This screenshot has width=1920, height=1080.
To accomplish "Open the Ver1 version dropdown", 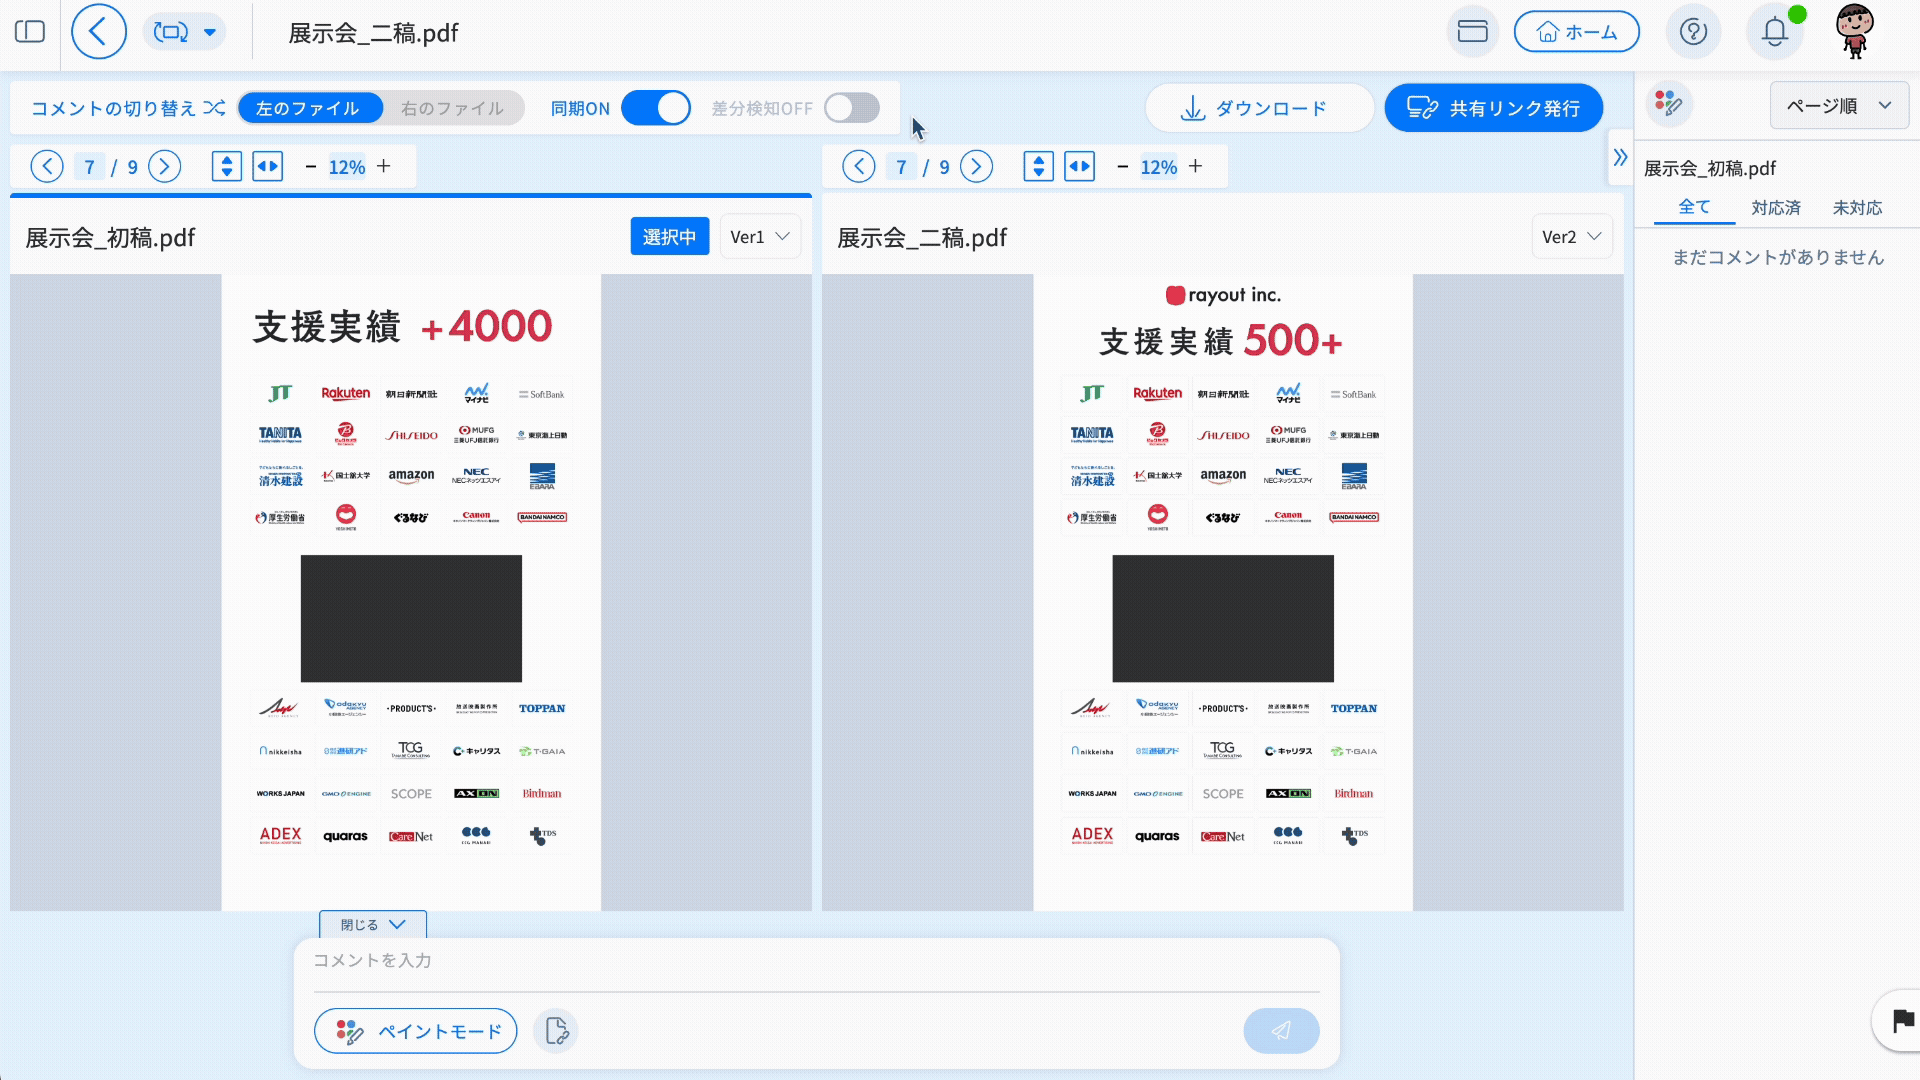I will point(759,237).
